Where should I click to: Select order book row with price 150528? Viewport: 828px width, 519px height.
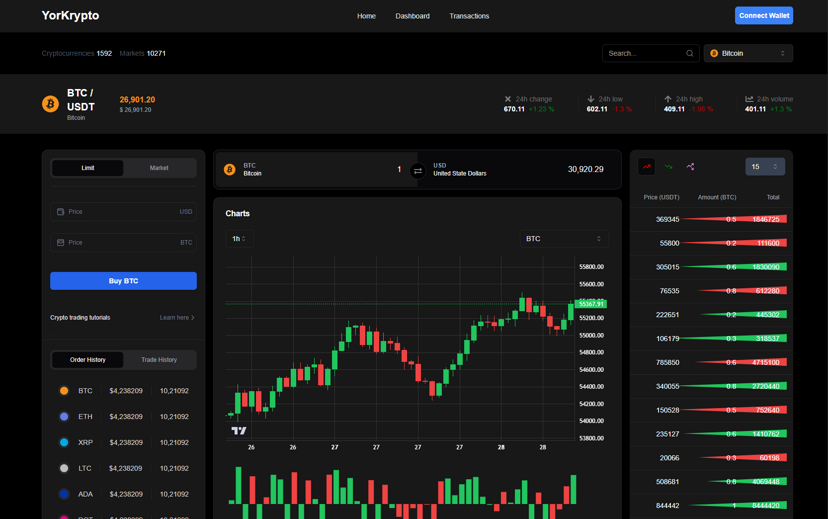tap(711, 410)
